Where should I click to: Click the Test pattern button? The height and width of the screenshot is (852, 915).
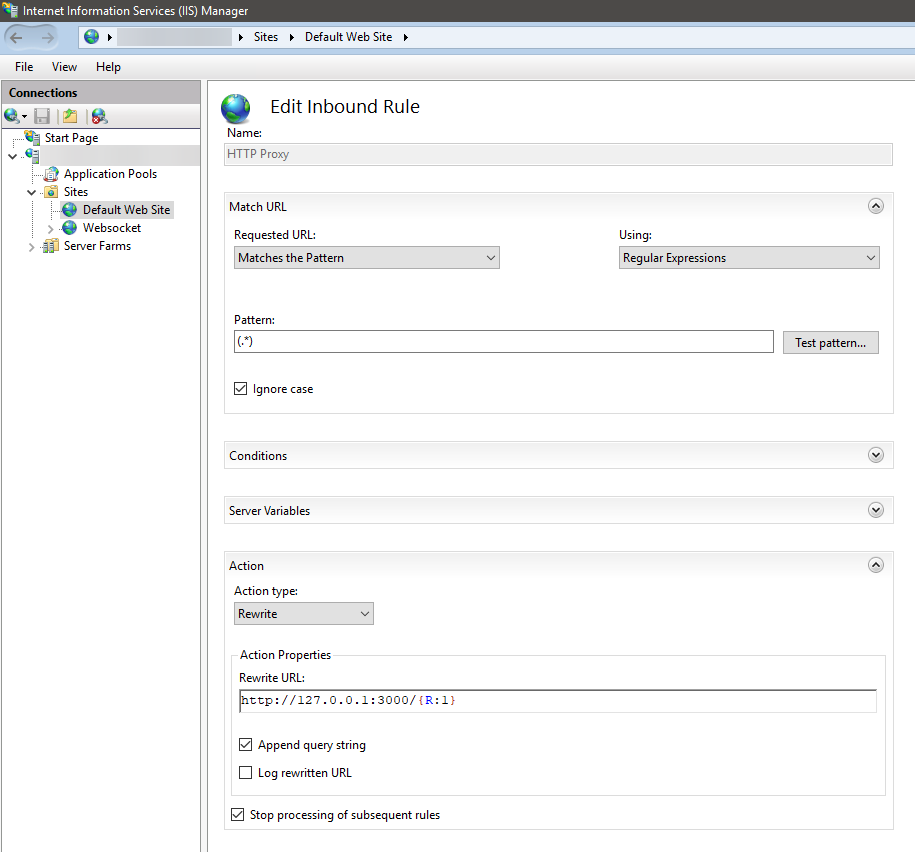pyautogui.click(x=830, y=342)
